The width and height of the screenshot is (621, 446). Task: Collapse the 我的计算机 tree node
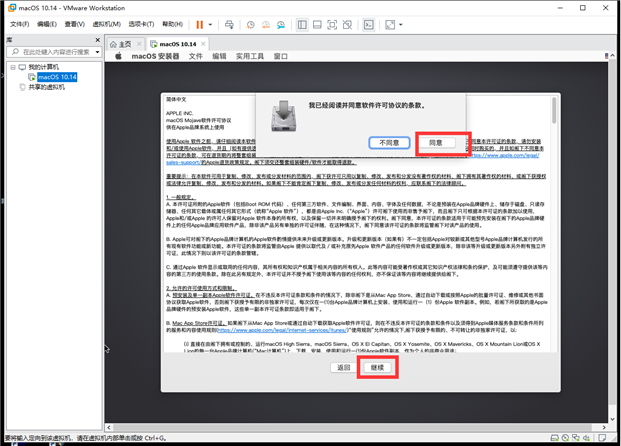tap(13, 67)
